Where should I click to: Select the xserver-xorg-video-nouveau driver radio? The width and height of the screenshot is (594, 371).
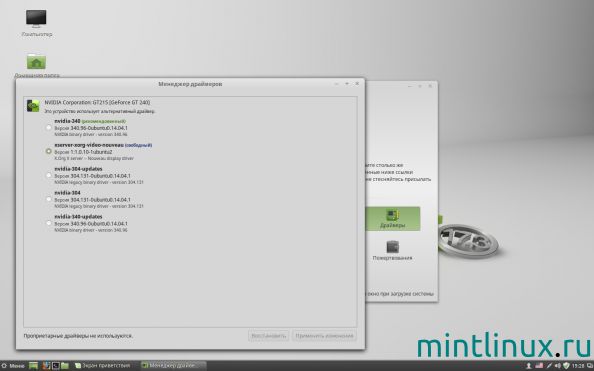[48, 151]
